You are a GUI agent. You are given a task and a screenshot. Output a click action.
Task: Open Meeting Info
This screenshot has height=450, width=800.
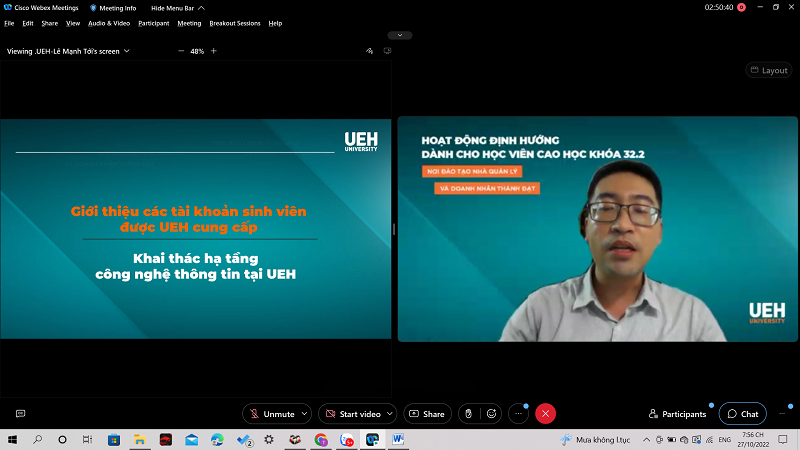point(113,8)
